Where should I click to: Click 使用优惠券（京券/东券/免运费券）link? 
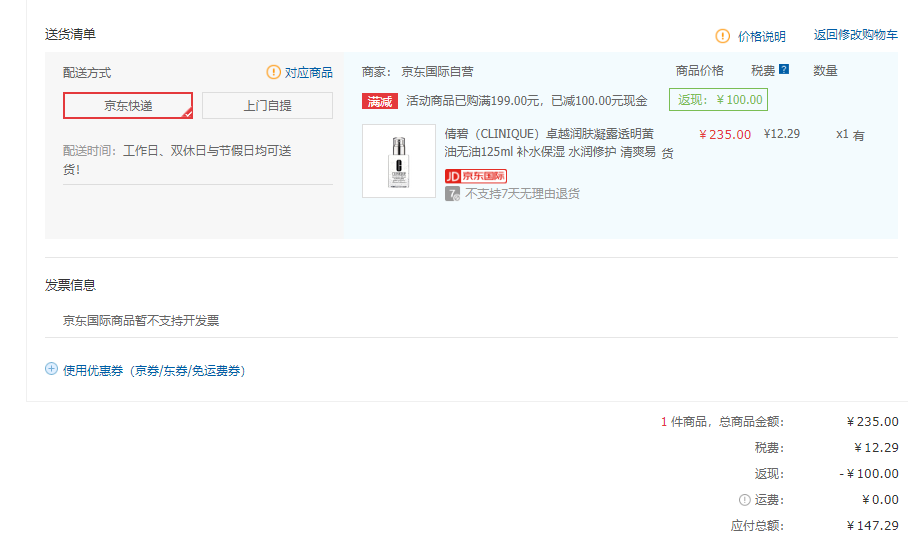pyautogui.click(x=155, y=371)
